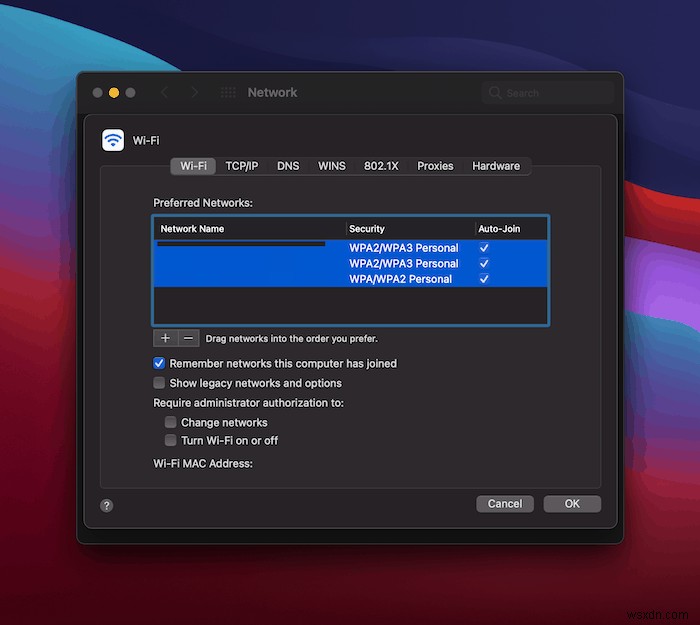Click the forward navigation arrow

coord(194,92)
